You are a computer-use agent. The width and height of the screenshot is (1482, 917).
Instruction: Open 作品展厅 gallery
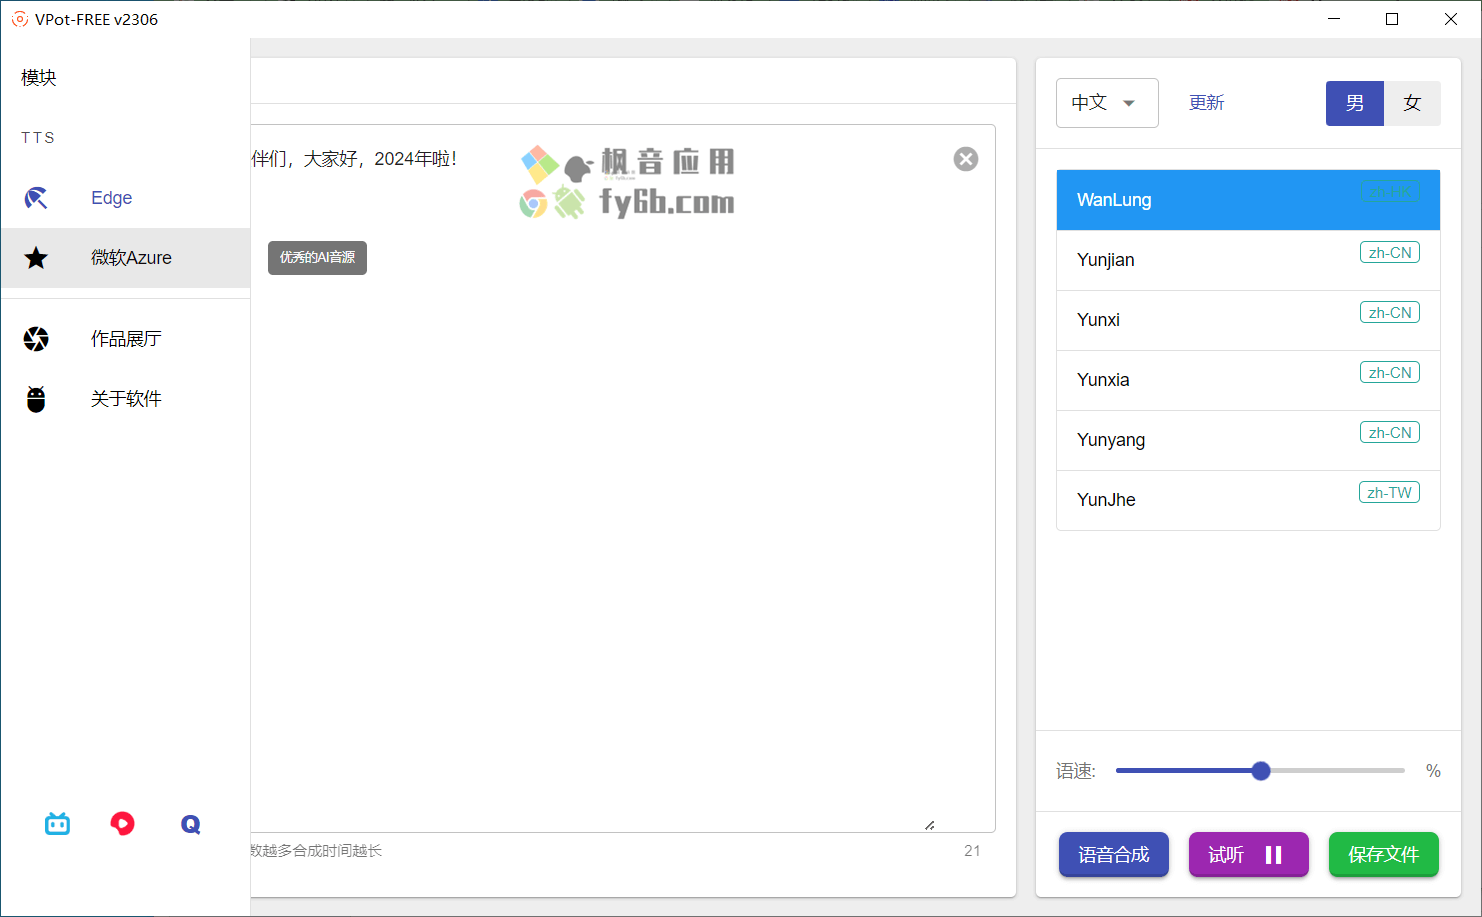pos(125,339)
